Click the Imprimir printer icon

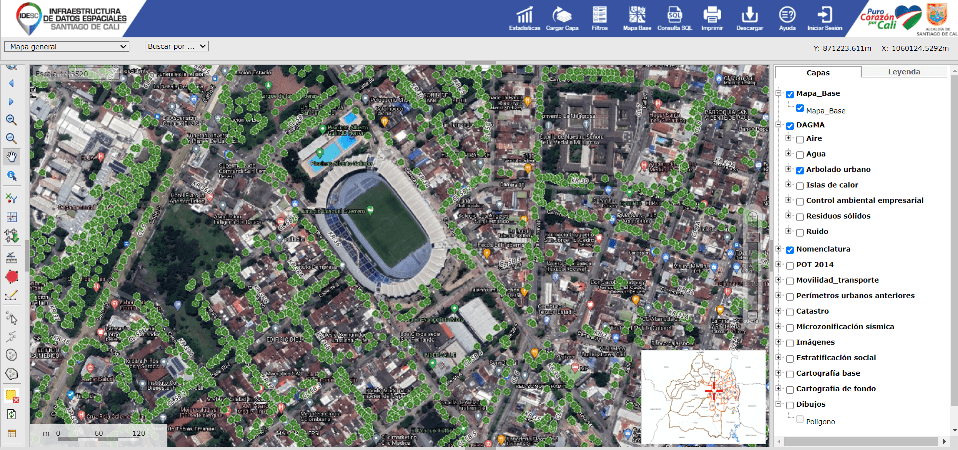click(x=712, y=15)
